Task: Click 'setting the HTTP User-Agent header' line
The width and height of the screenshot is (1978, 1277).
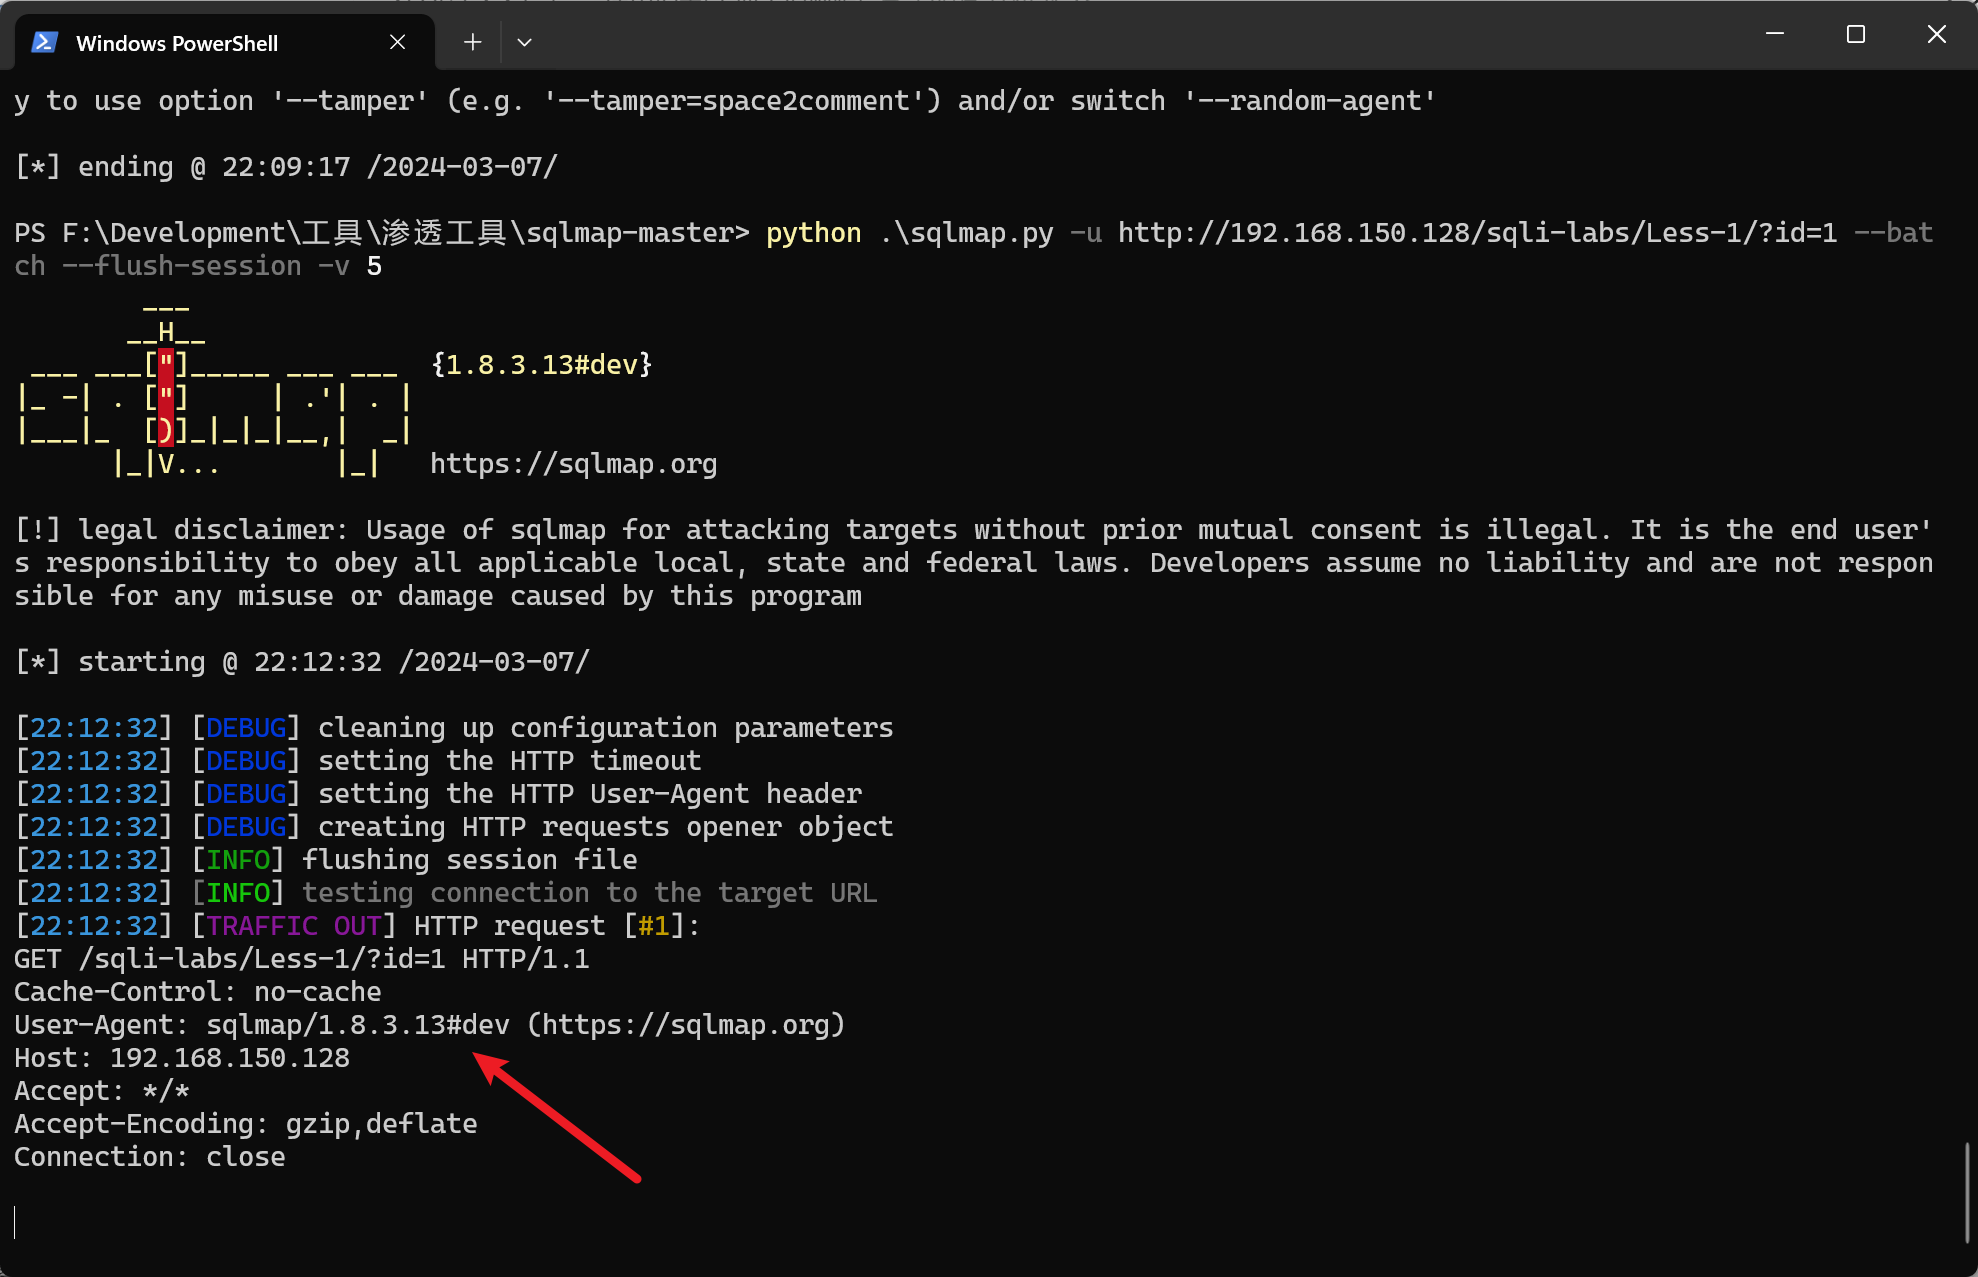Action: point(438,794)
